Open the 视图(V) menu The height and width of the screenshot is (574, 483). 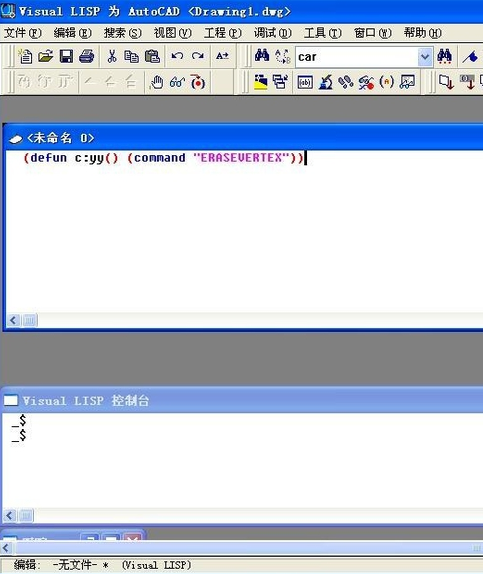coord(172,33)
